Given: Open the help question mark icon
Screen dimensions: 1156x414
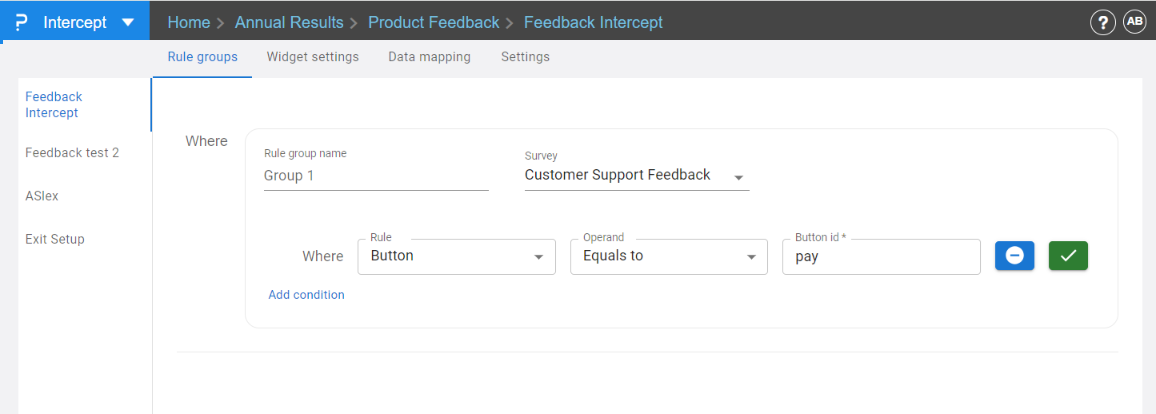Looking at the screenshot, I should pos(1102,23).
